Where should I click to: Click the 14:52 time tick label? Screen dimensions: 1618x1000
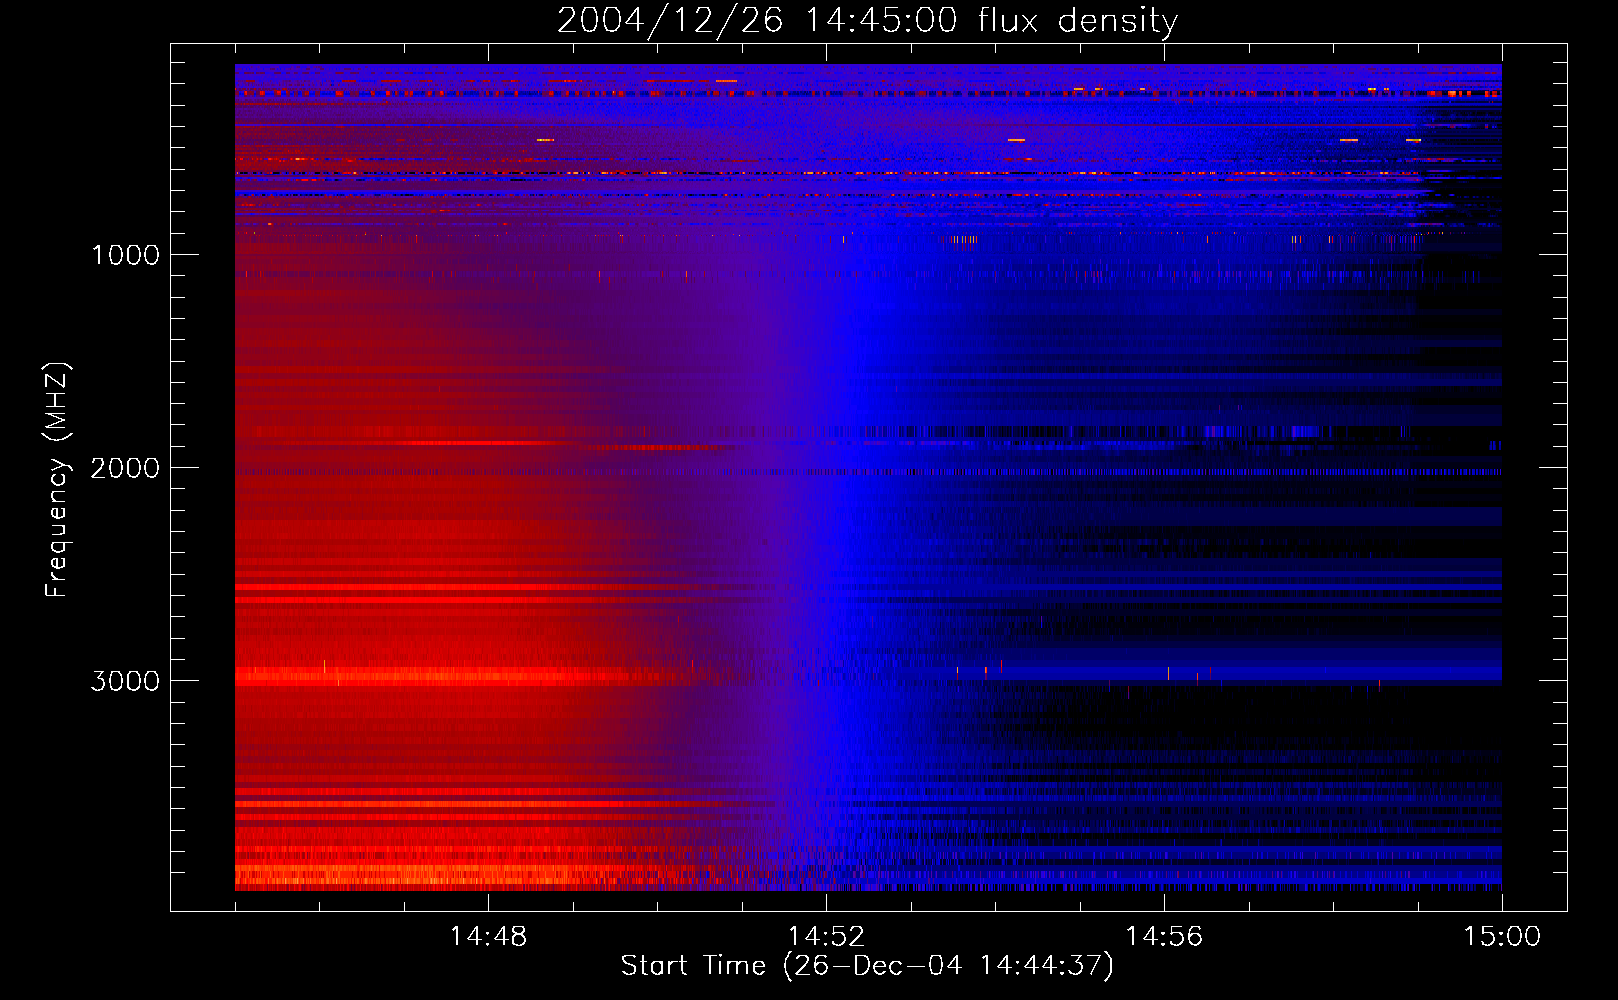pyautogui.click(x=826, y=937)
